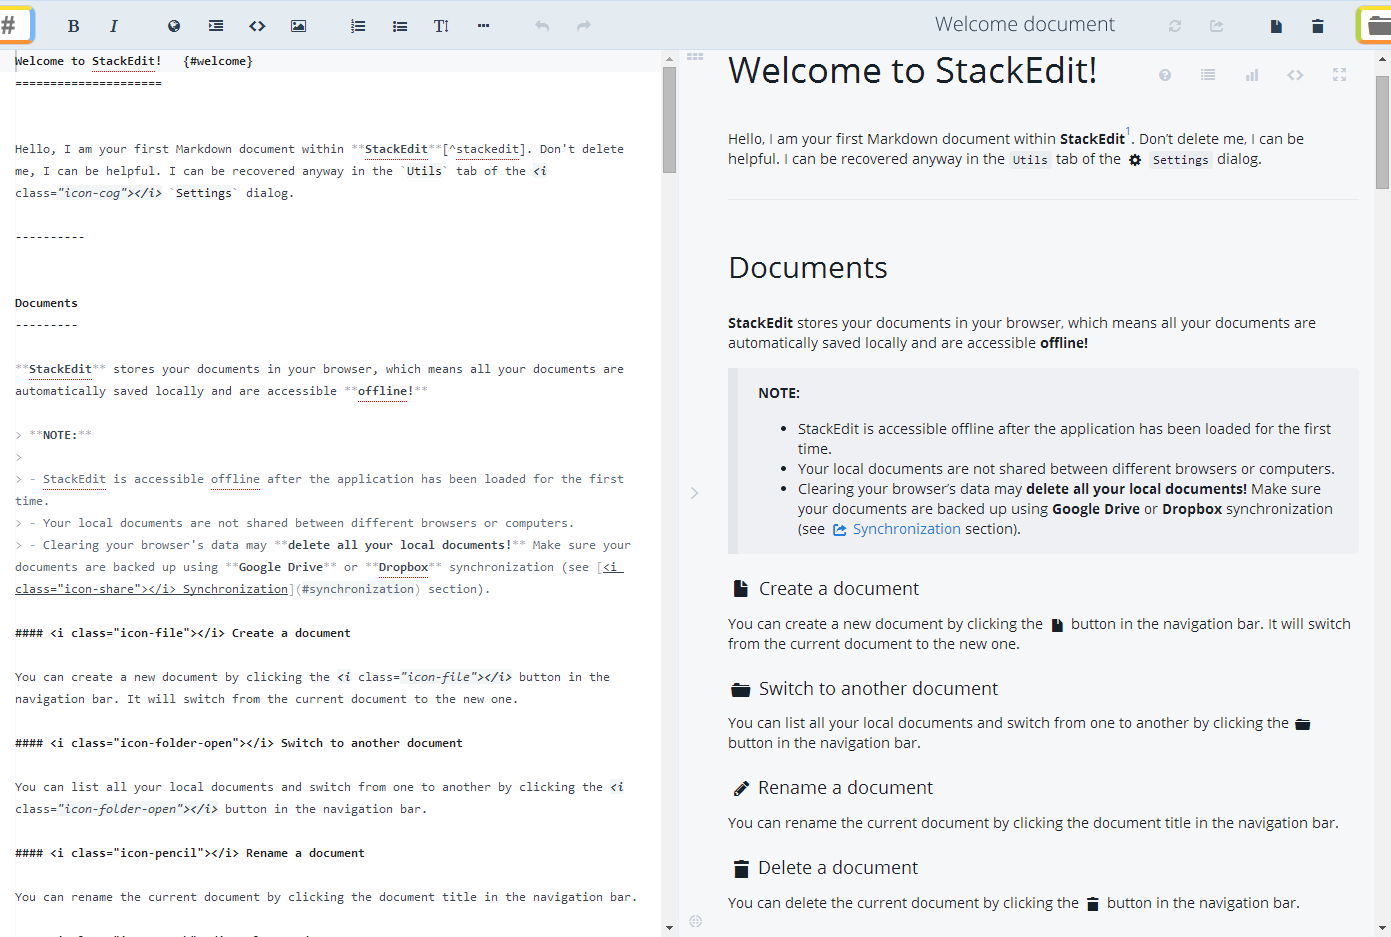The height and width of the screenshot is (937, 1391).
Task: Create a new document
Action: click(1276, 26)
